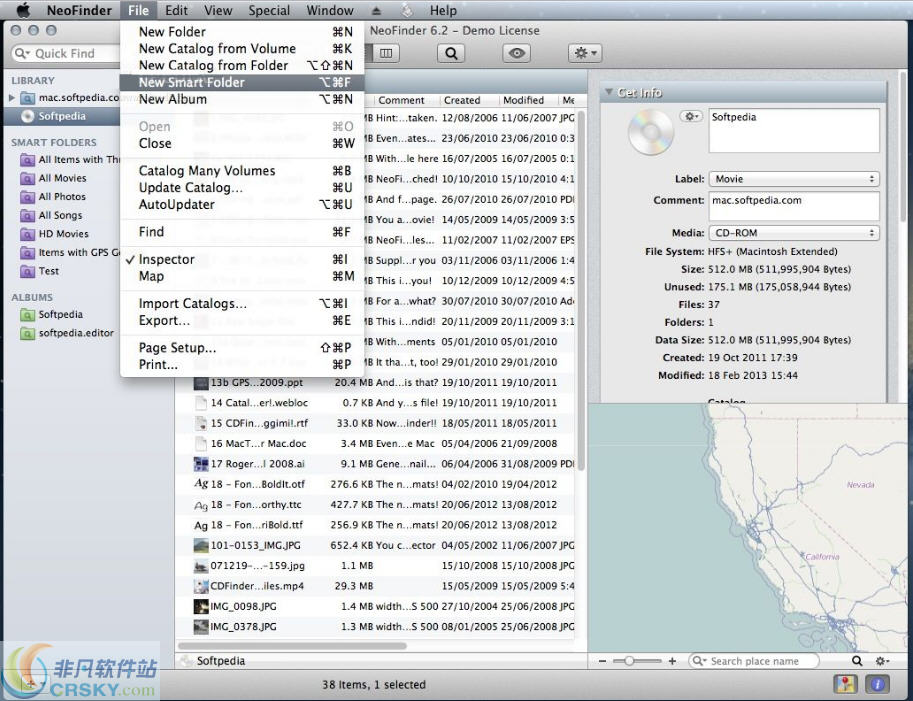Viewport: 913px width, 701px height.
Task: Choose Find in the File menu
Action: [x=242, y=232]
